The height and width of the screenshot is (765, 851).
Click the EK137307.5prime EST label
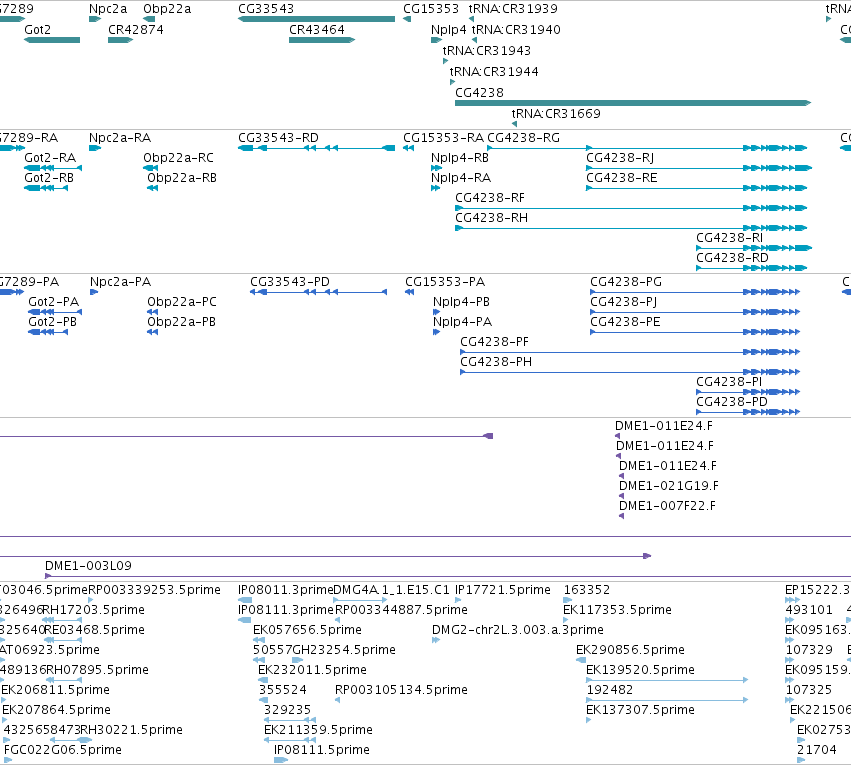tap(640, 710)
